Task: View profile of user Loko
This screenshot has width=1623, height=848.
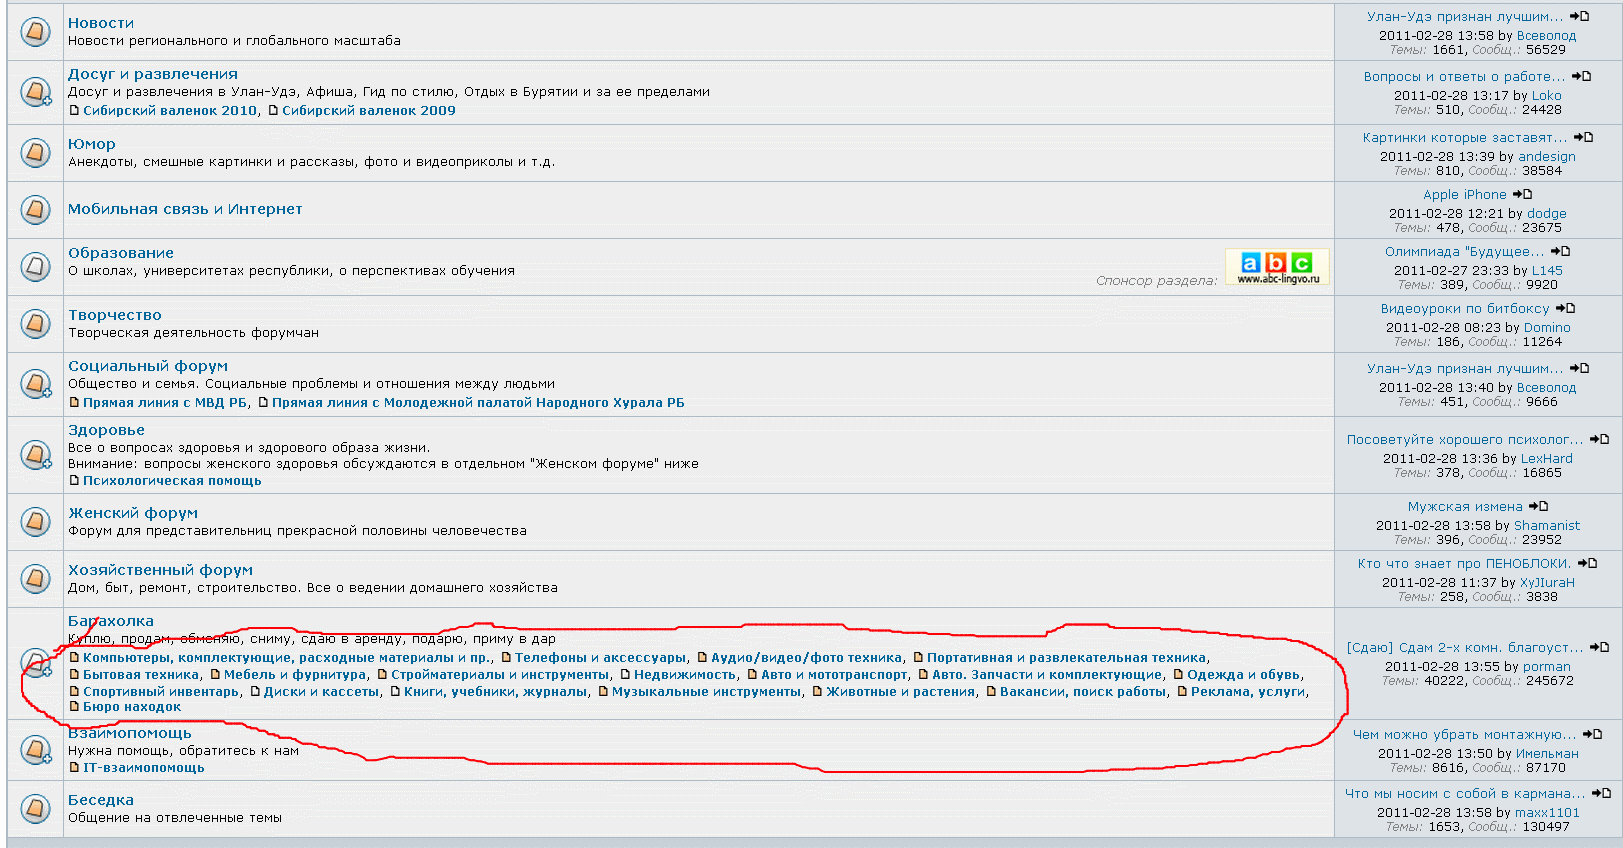Action: pyautogui.click(x=1546, y=96)
